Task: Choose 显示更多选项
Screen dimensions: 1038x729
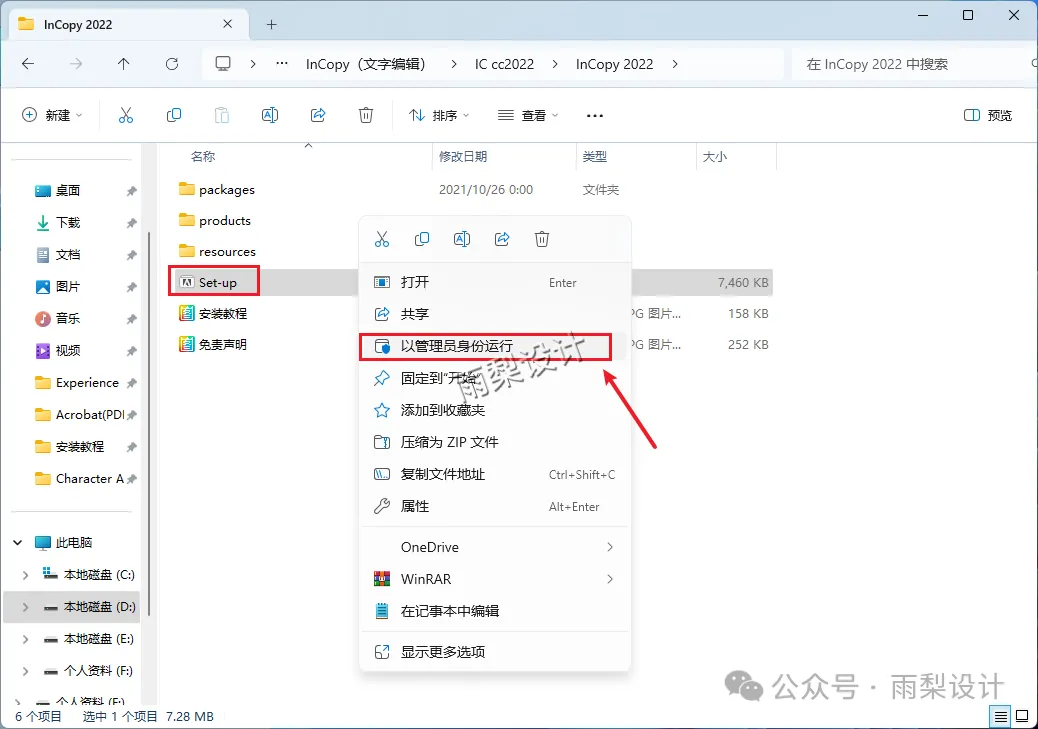Action: (495, 652)
